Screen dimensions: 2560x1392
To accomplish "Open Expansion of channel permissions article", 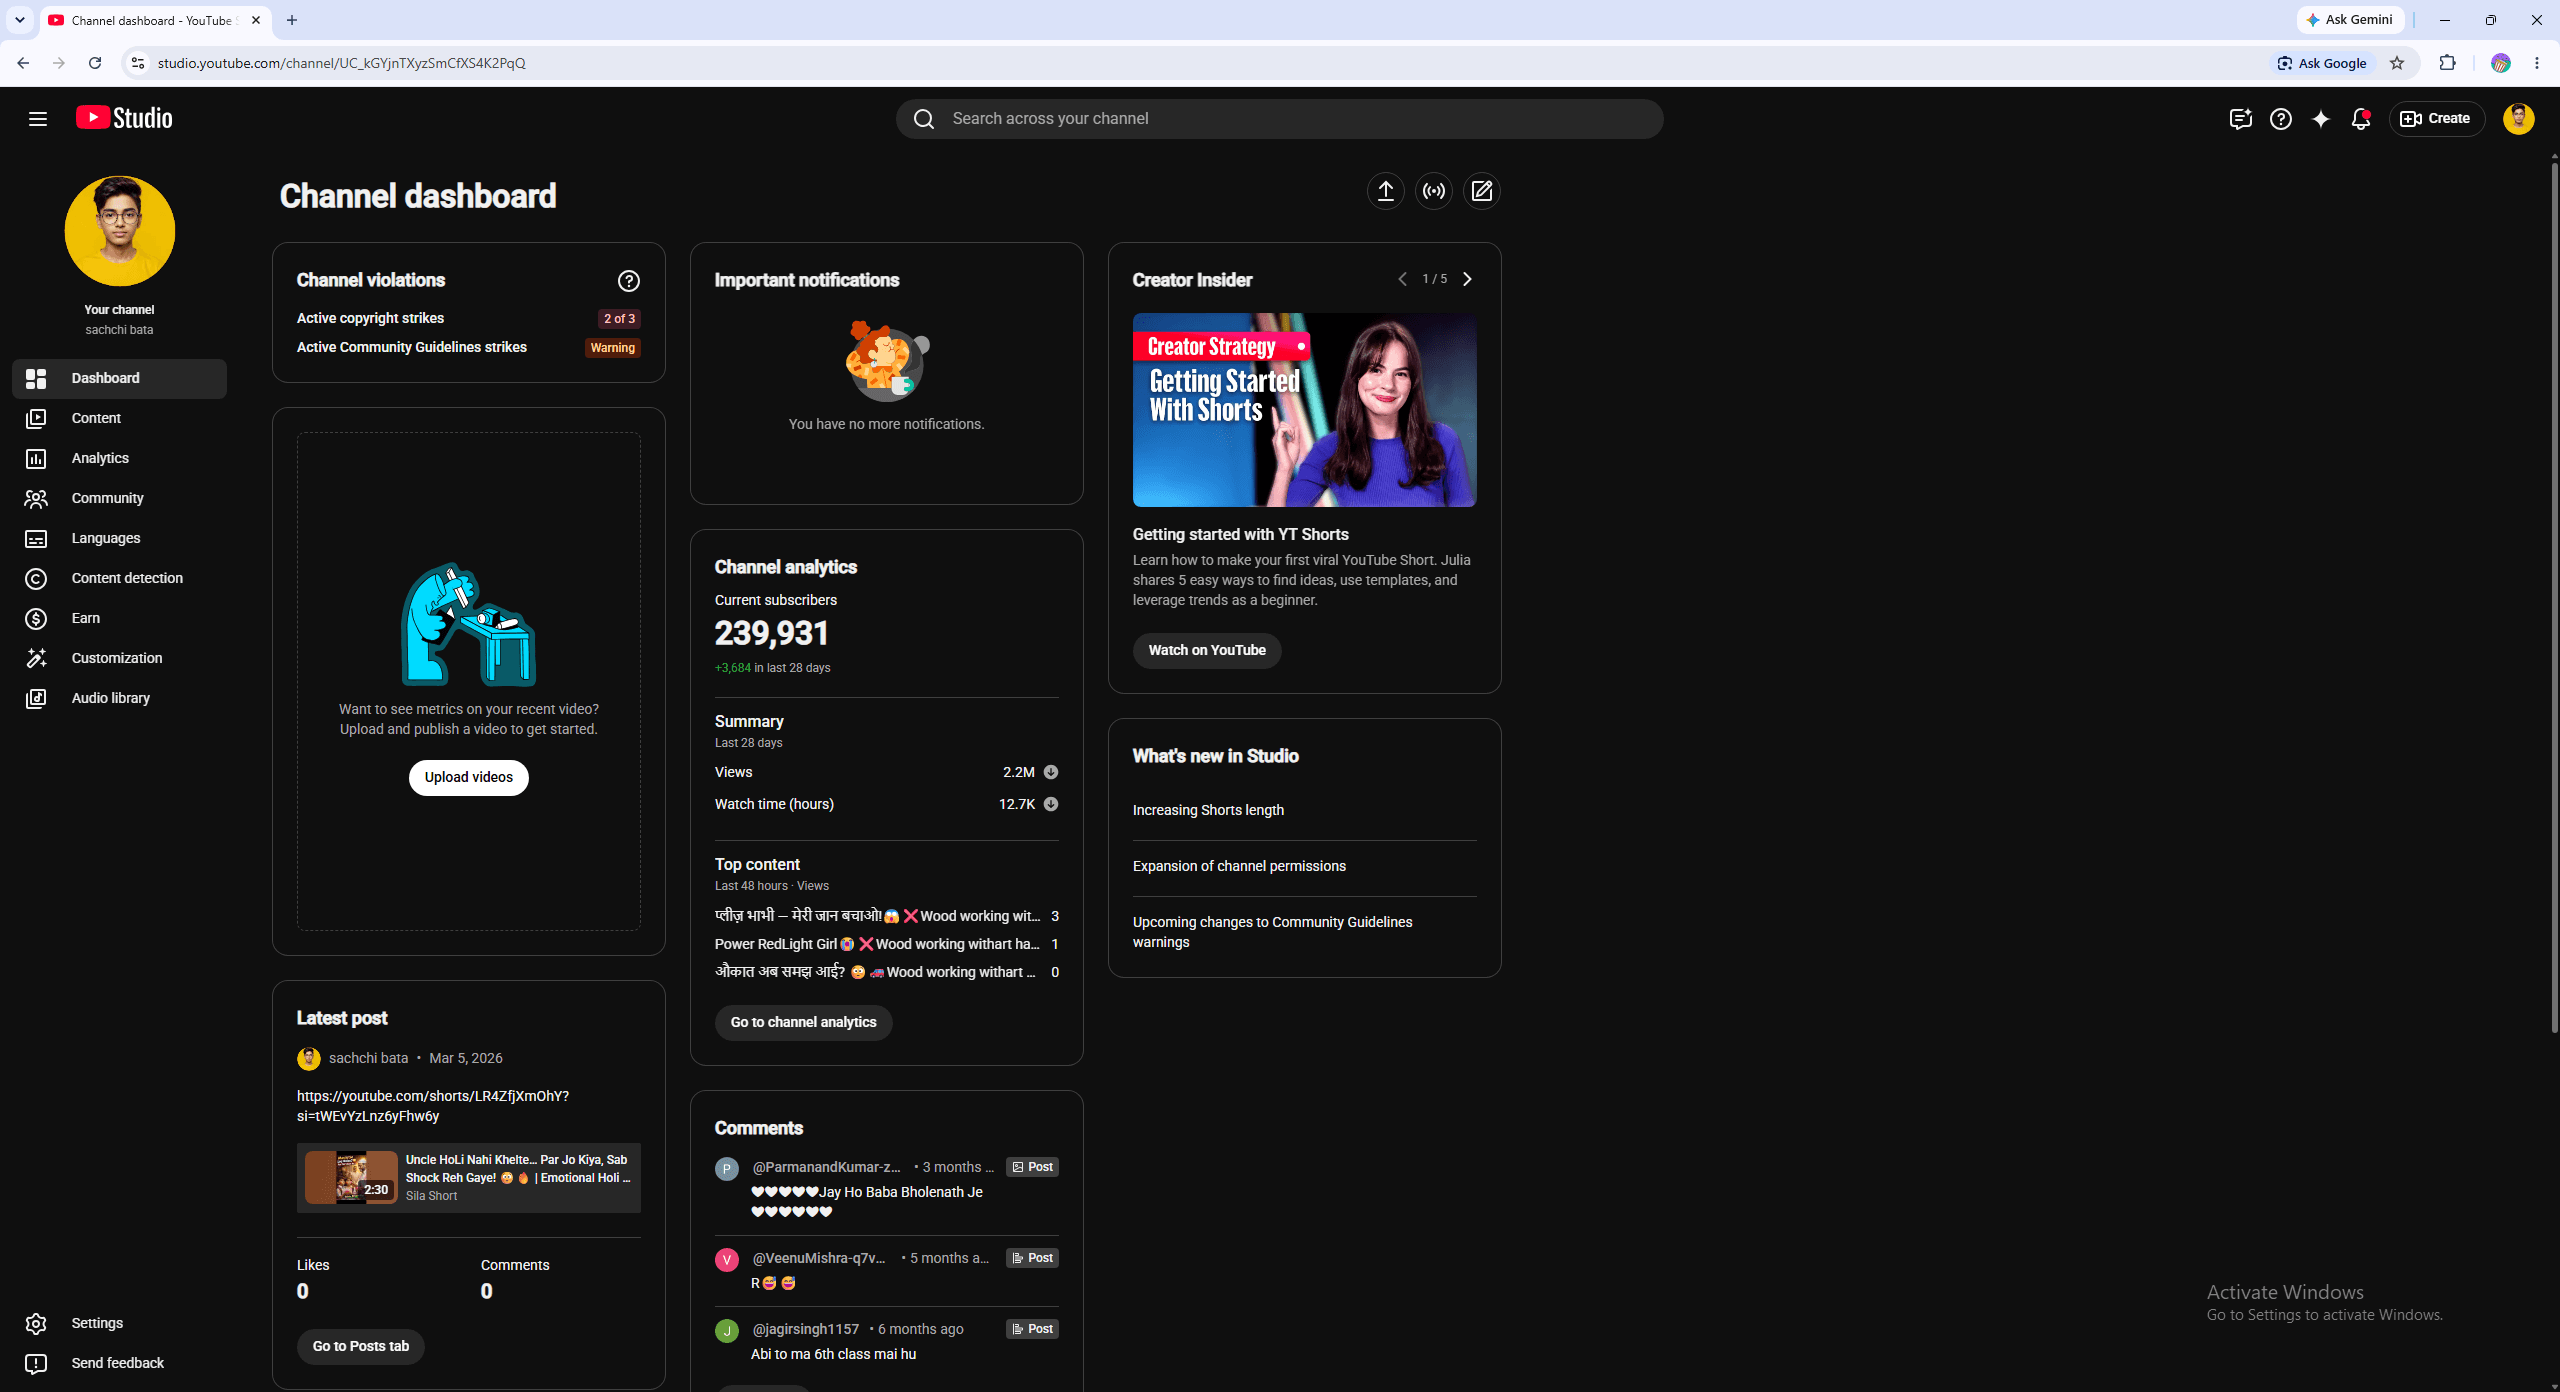I will [1239, 866].
